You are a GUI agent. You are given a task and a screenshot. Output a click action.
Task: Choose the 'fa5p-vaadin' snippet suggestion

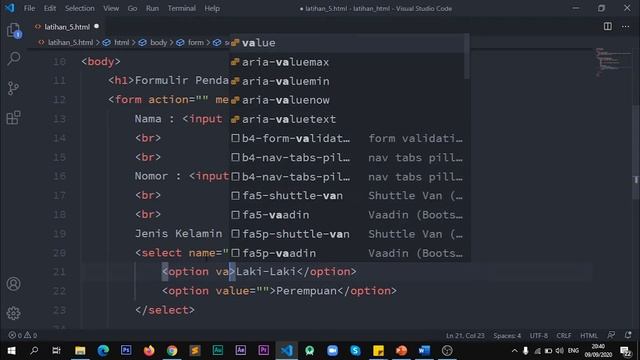(x=347, y=253)
